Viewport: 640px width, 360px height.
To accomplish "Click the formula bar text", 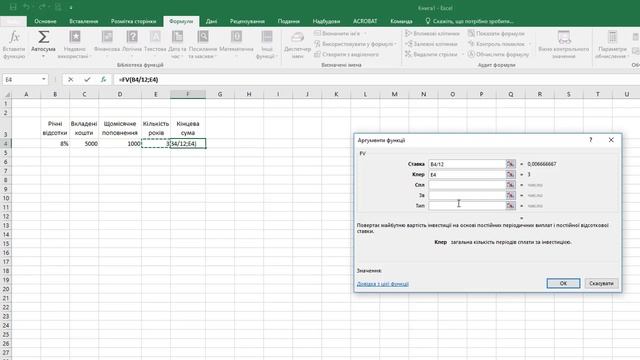I will 138,80.
